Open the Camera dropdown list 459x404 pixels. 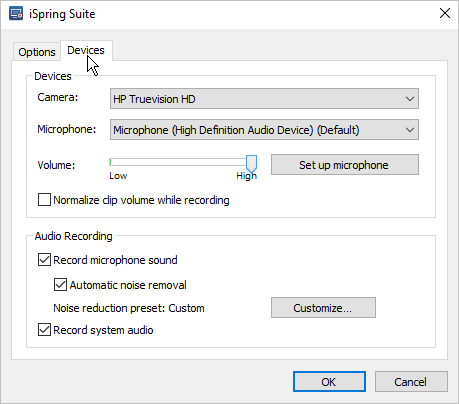pos(264,99)
